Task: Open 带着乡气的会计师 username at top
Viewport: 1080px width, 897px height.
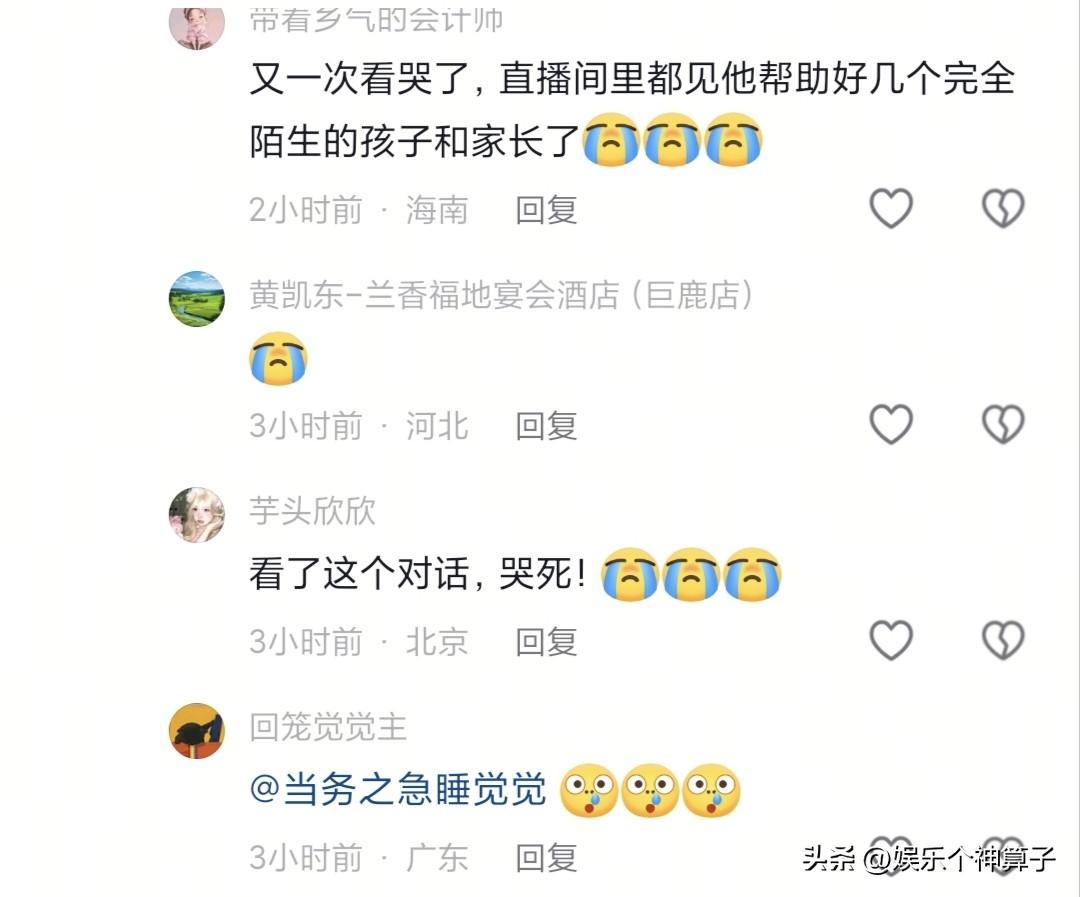Action: [x=376, y=19]
